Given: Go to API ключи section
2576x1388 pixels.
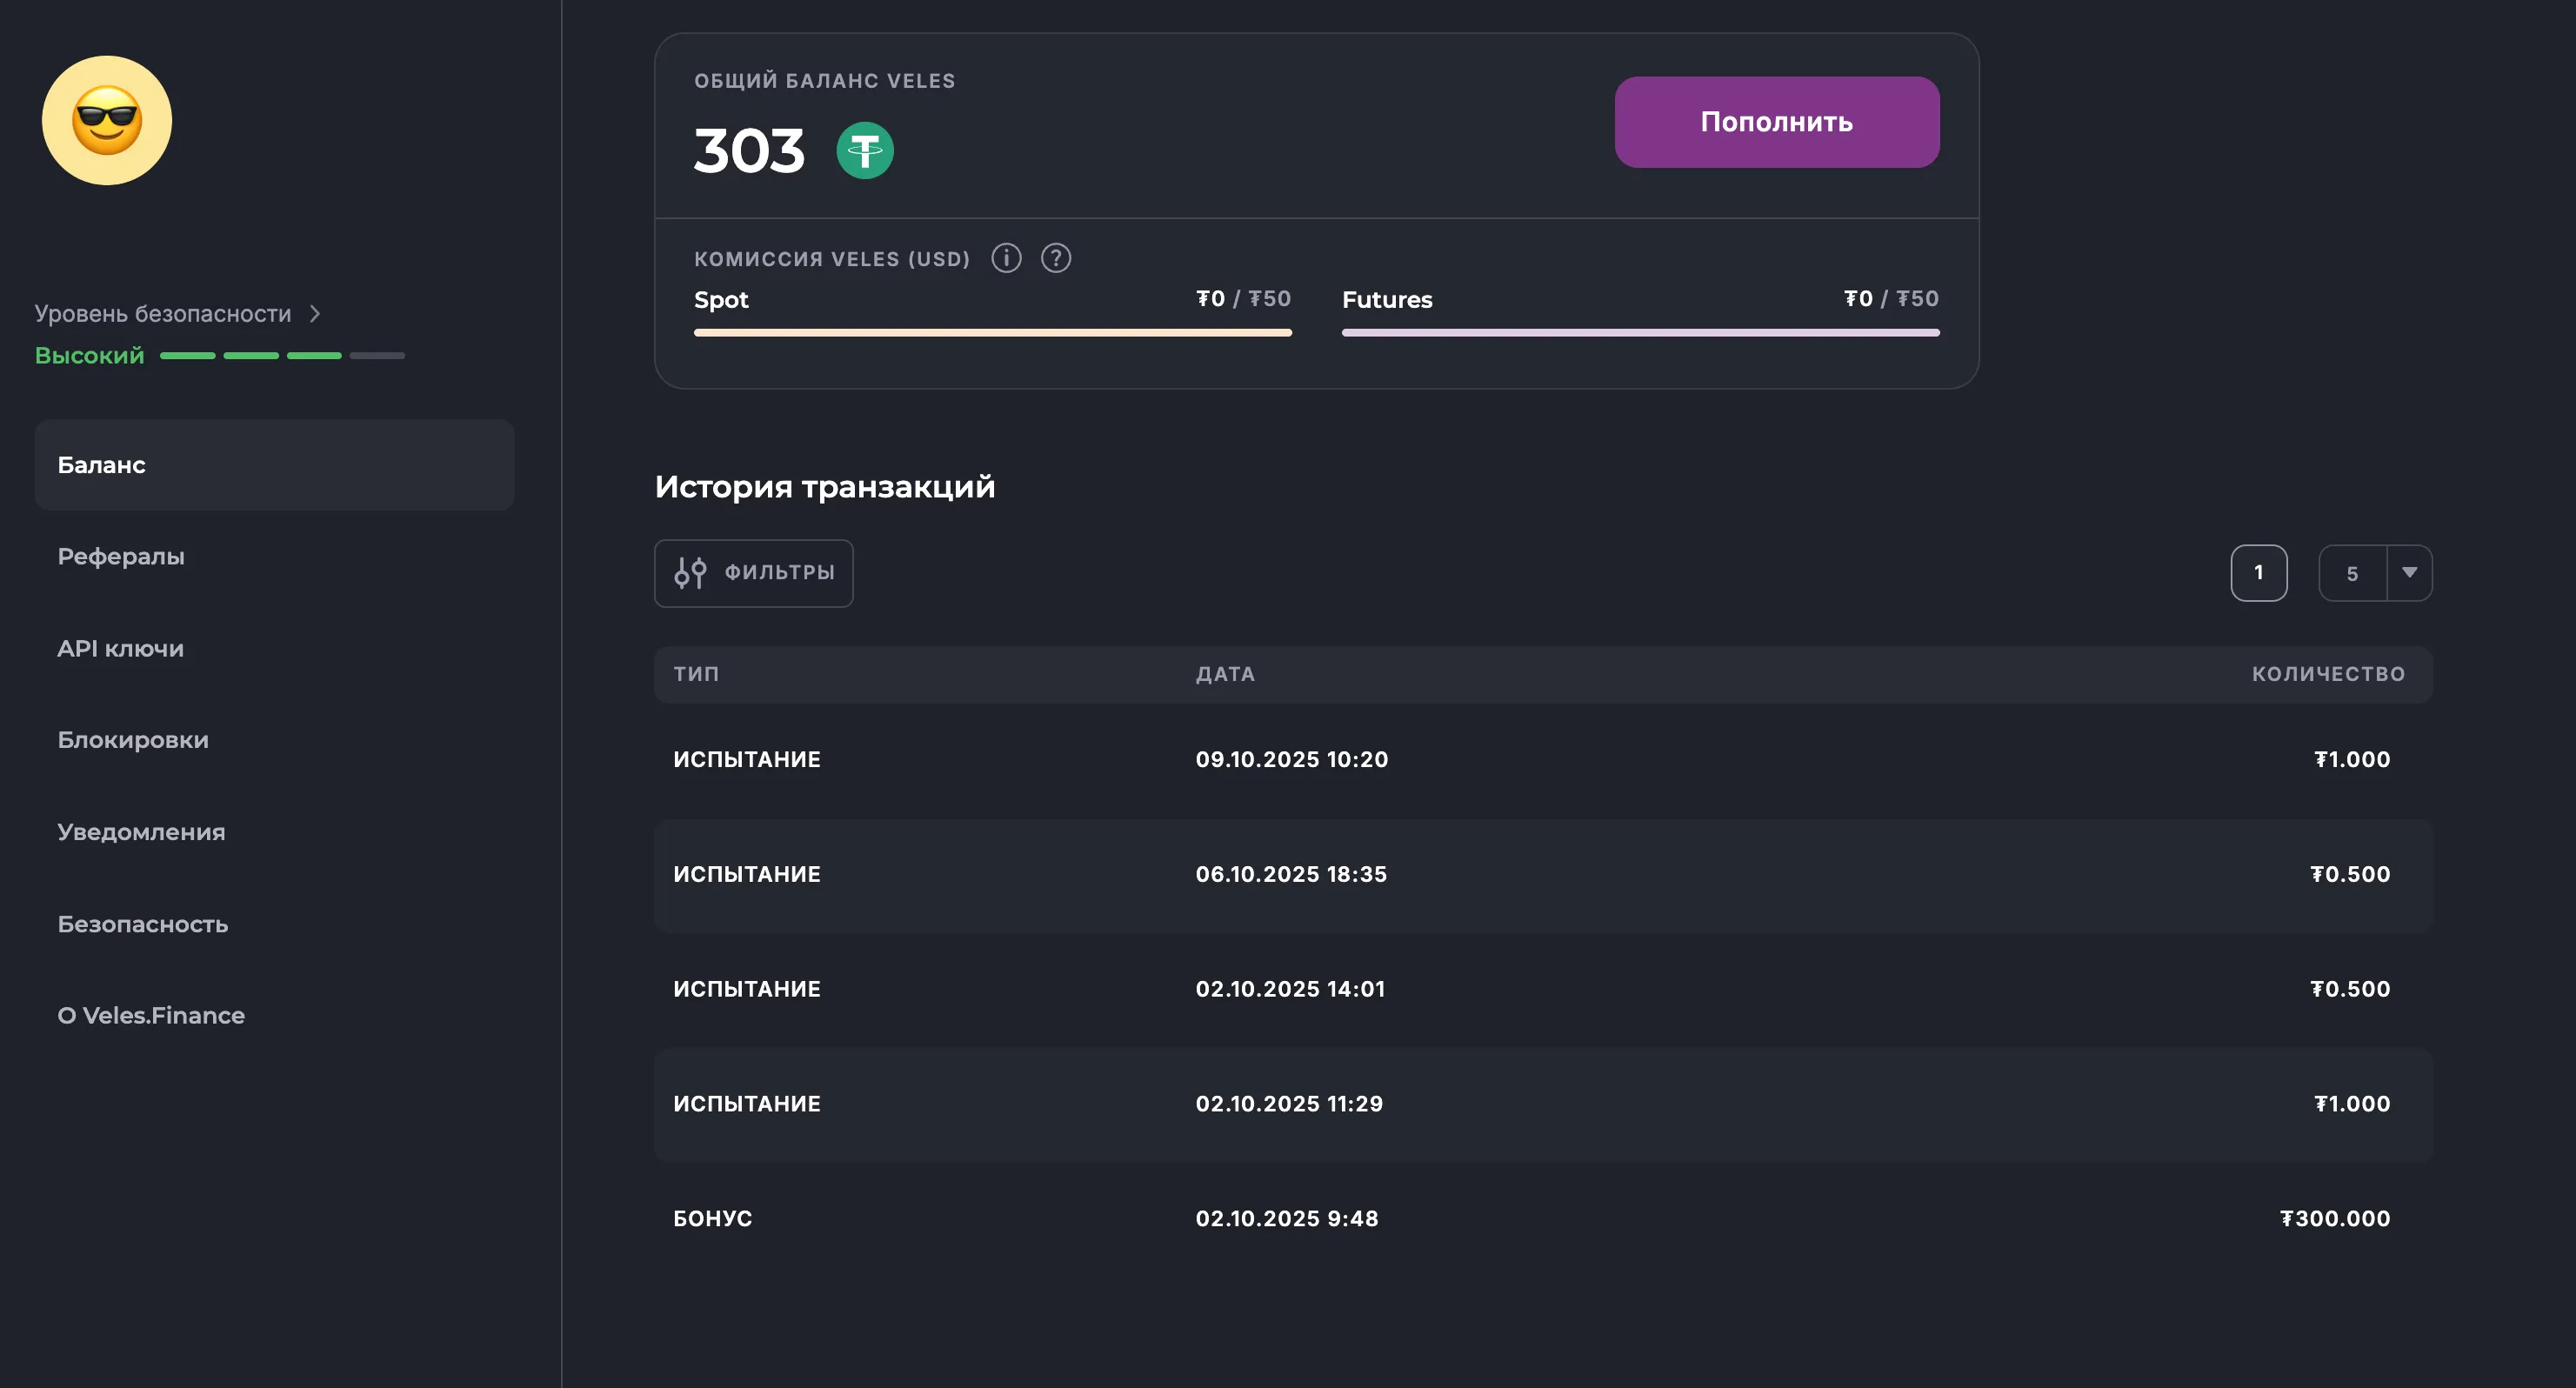Looking at the screenshot, I should pos(121,648).
